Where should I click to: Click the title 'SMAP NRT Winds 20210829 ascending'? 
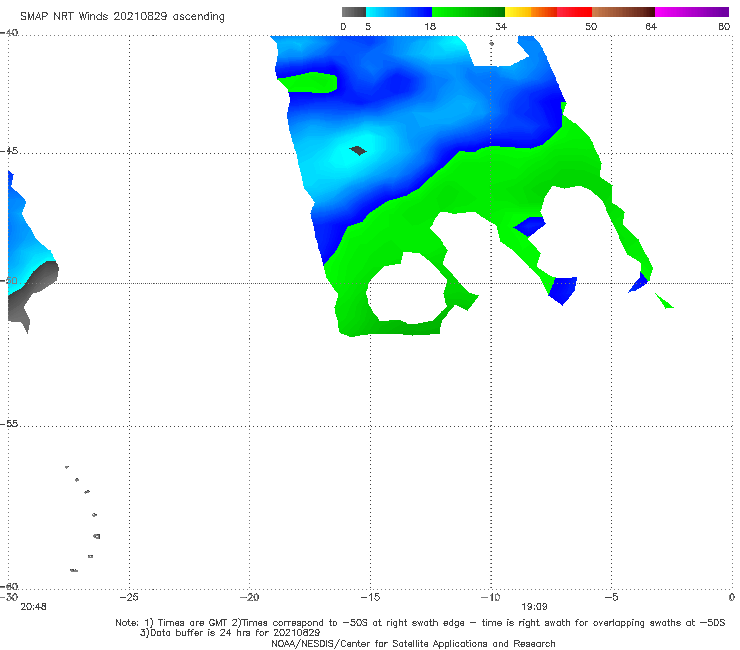coord(122,16)
